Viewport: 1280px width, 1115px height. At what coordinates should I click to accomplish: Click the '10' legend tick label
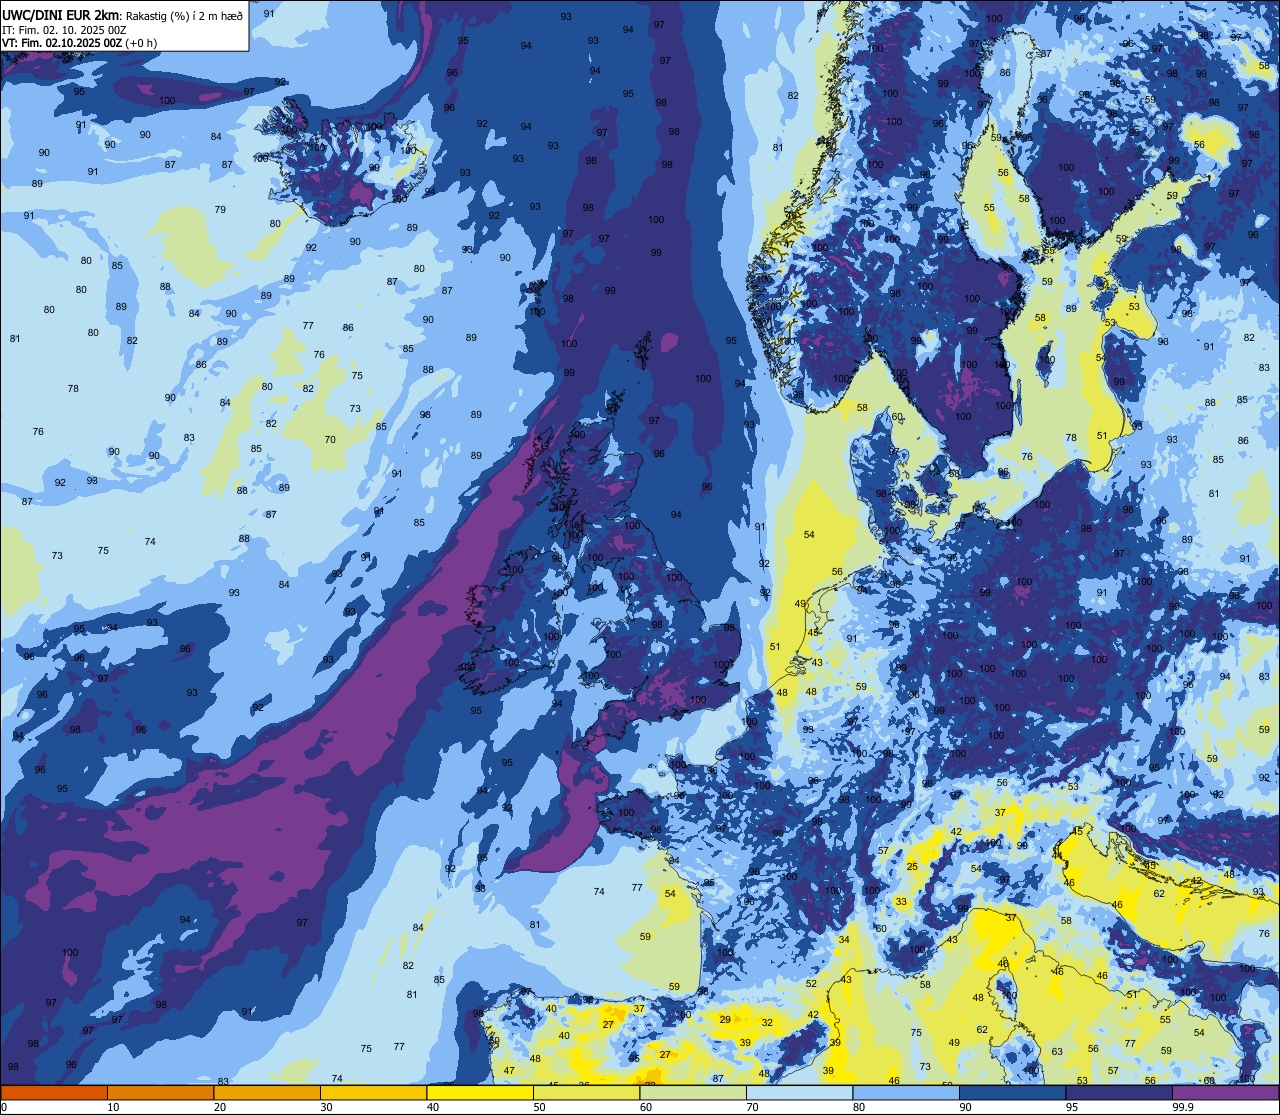113,1107
